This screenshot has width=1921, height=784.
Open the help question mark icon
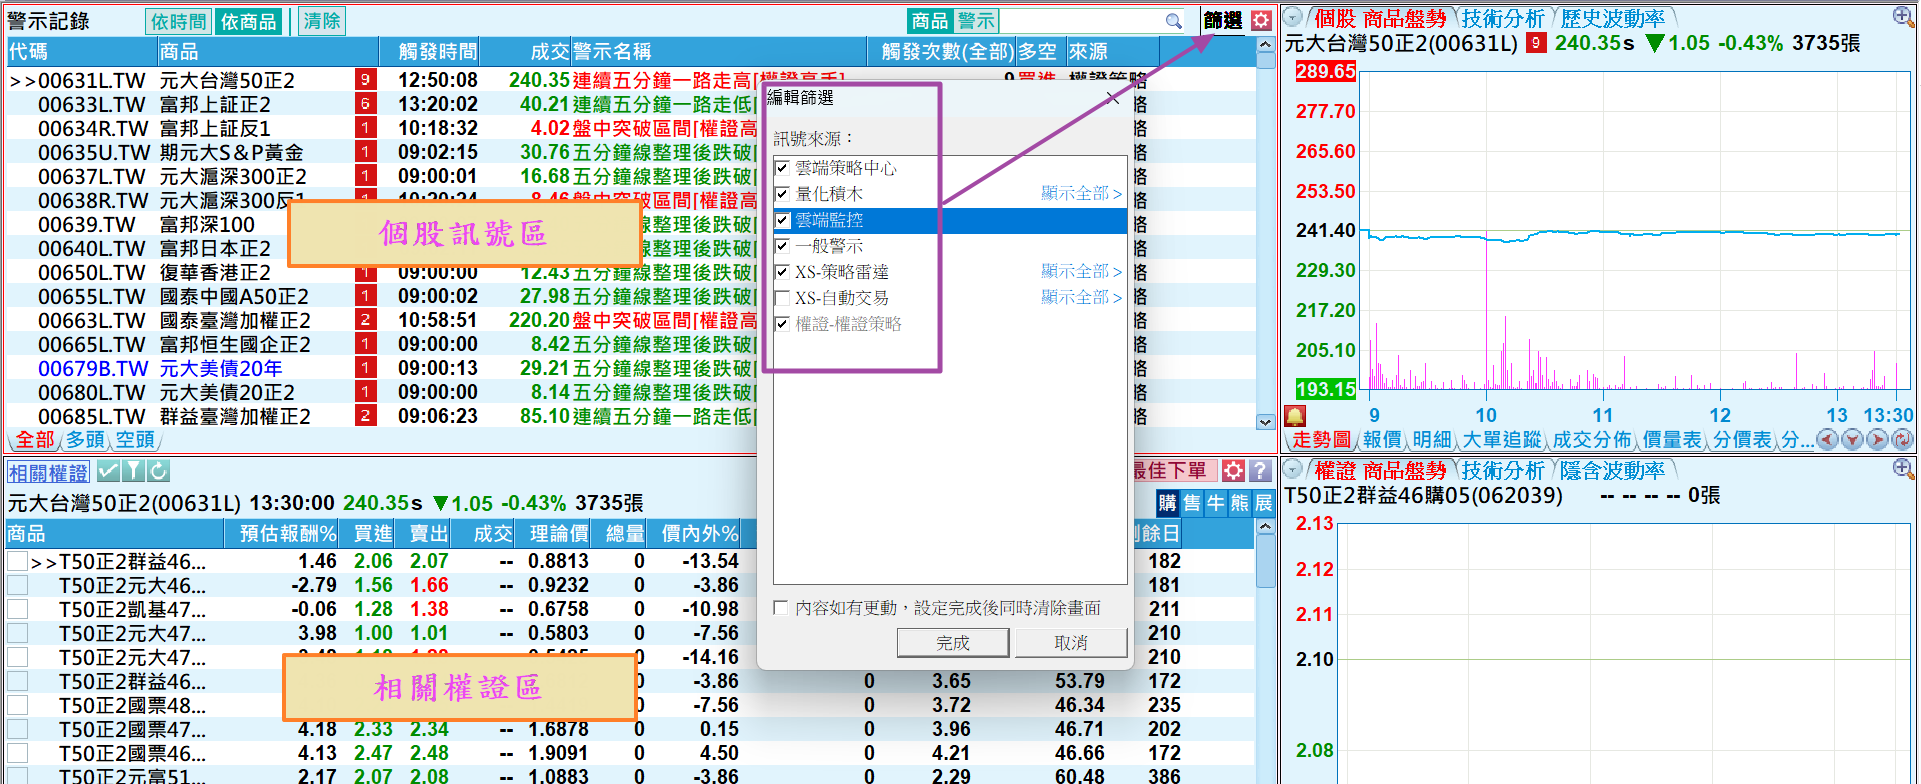(x=1261, y=471)
